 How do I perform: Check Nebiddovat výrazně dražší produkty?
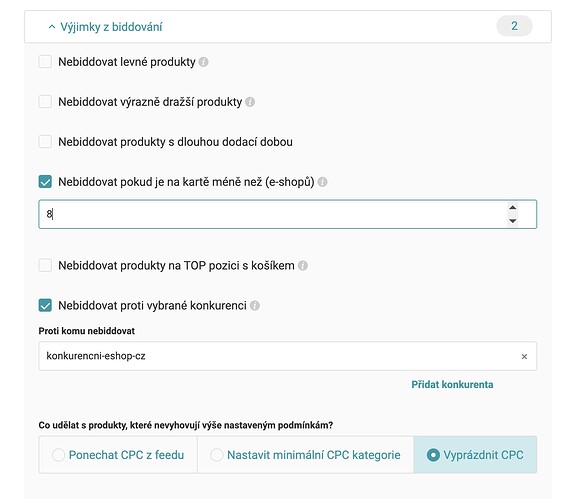[x=45, y=102]
